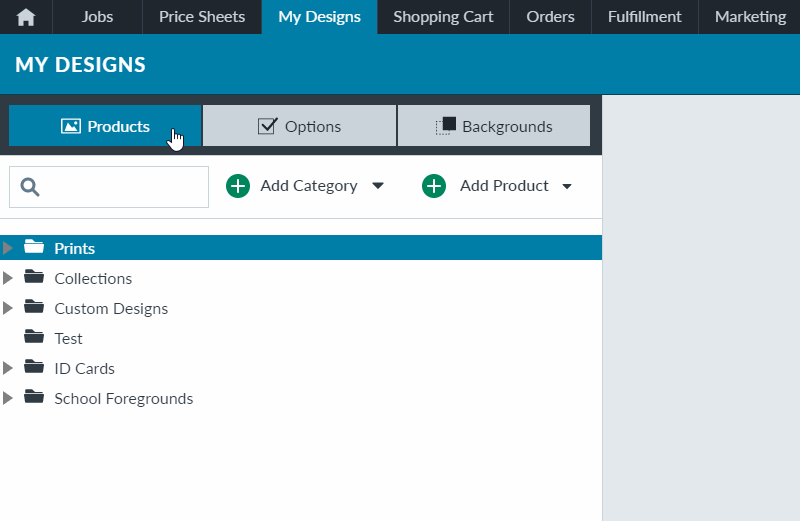Open the Price Sheets menu
The height and width of the screenshot is (521, 800).
coord(202,17)
